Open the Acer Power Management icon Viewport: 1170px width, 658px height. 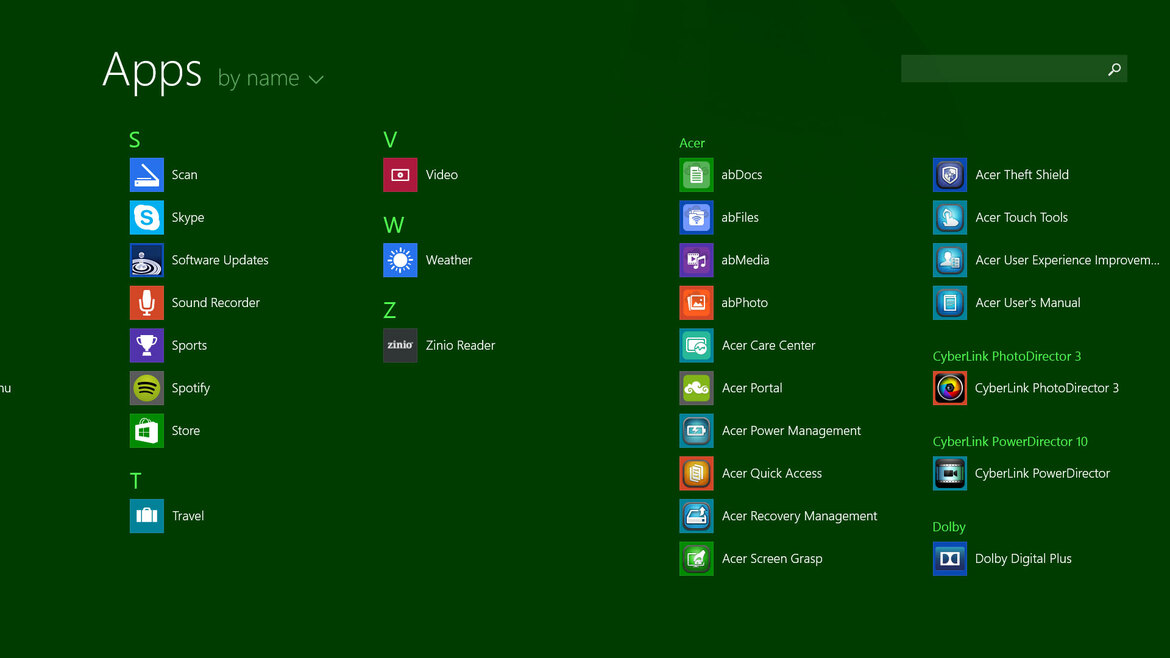[696, 430]
